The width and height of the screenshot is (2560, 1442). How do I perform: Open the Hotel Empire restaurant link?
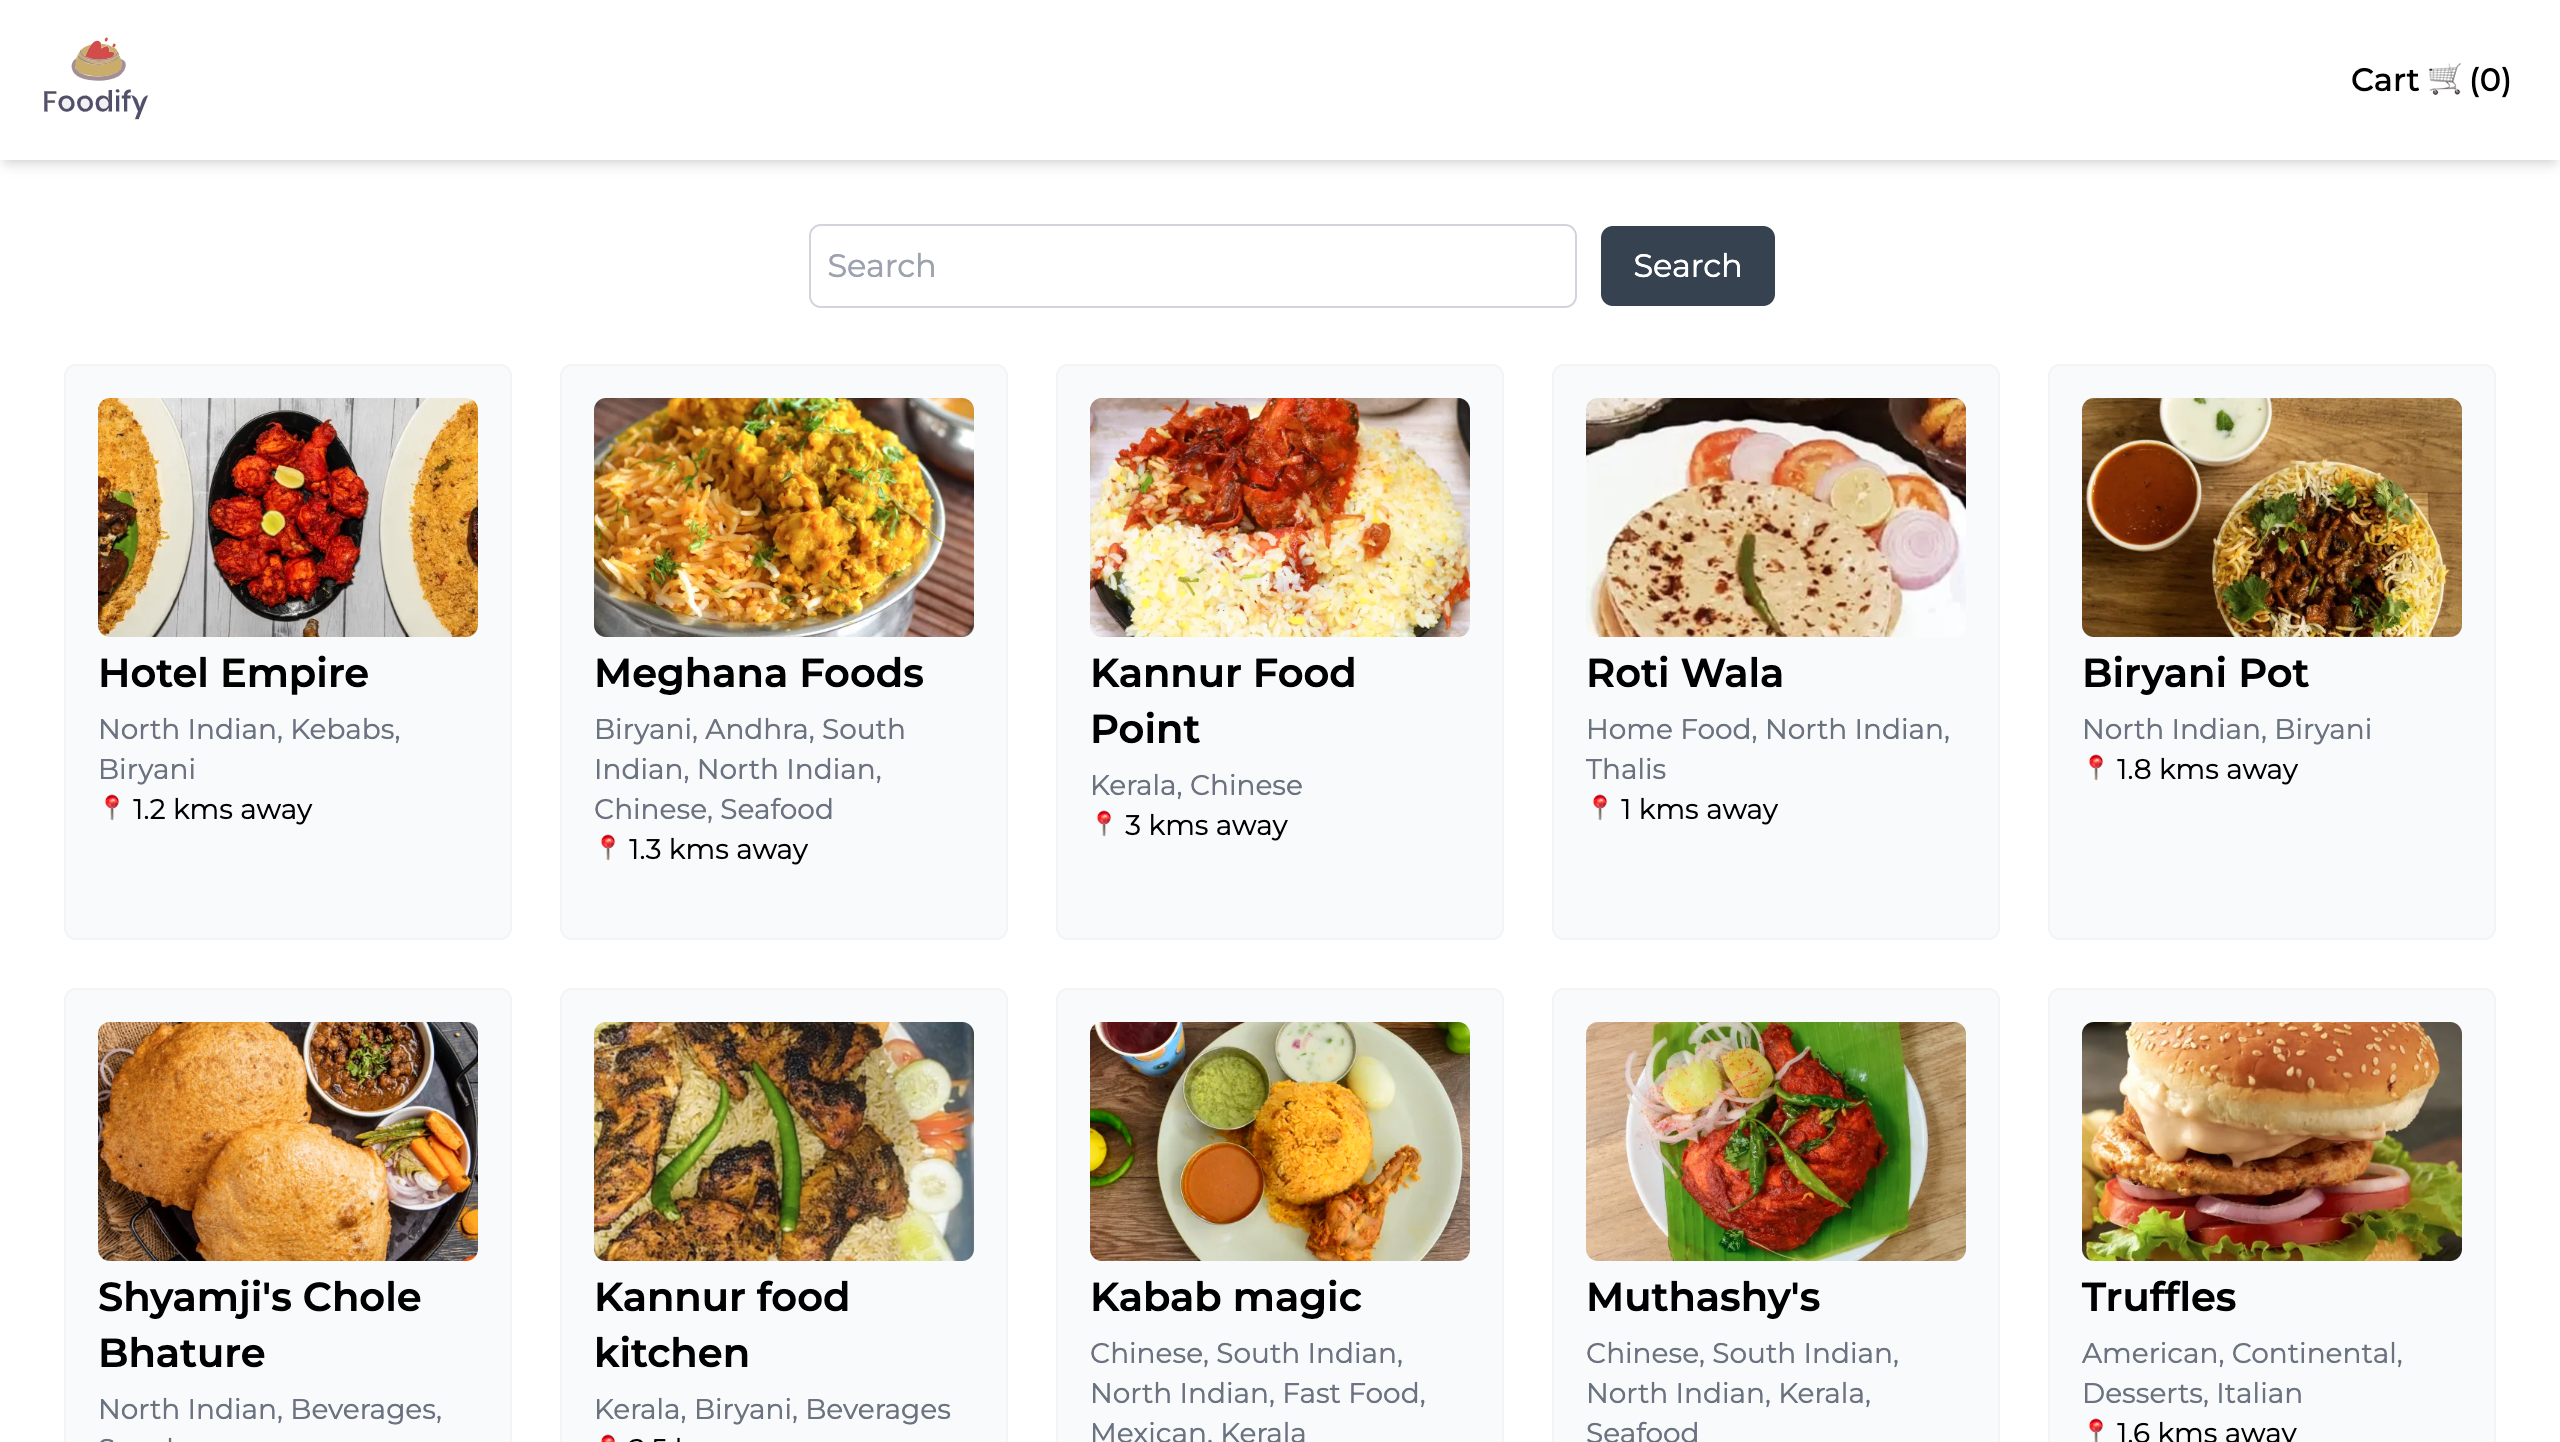coord(233,672)
